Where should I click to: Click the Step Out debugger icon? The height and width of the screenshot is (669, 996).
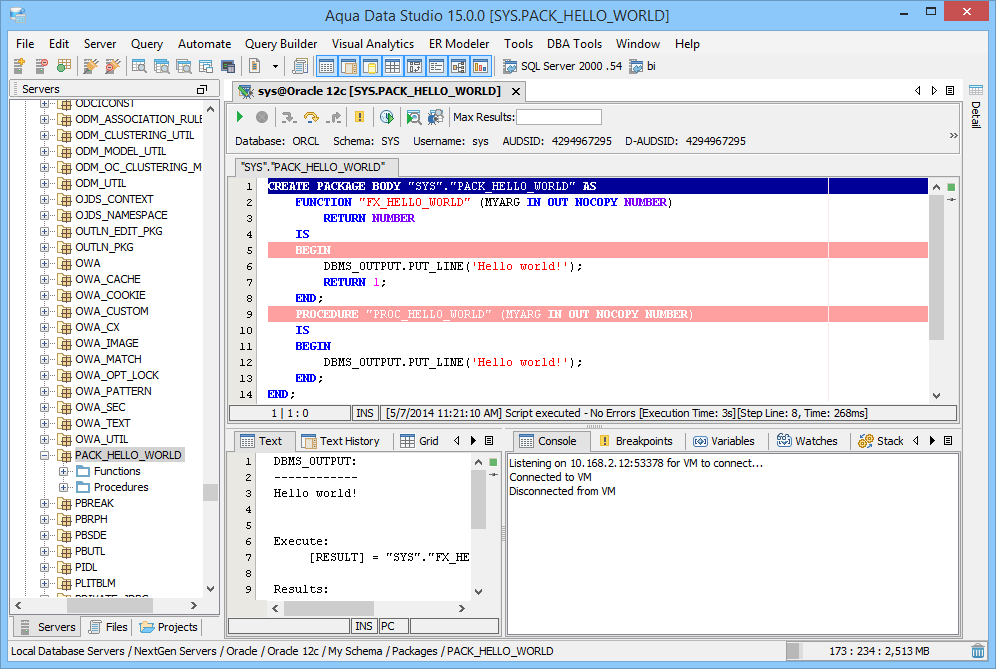(333, 117)
